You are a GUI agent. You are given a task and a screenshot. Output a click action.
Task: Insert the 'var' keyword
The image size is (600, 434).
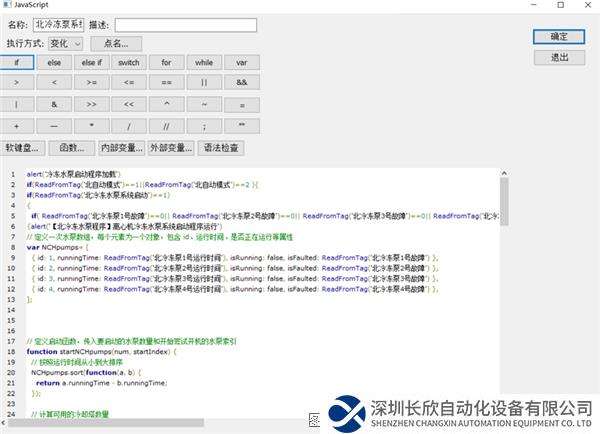click(x=241, y=62)
